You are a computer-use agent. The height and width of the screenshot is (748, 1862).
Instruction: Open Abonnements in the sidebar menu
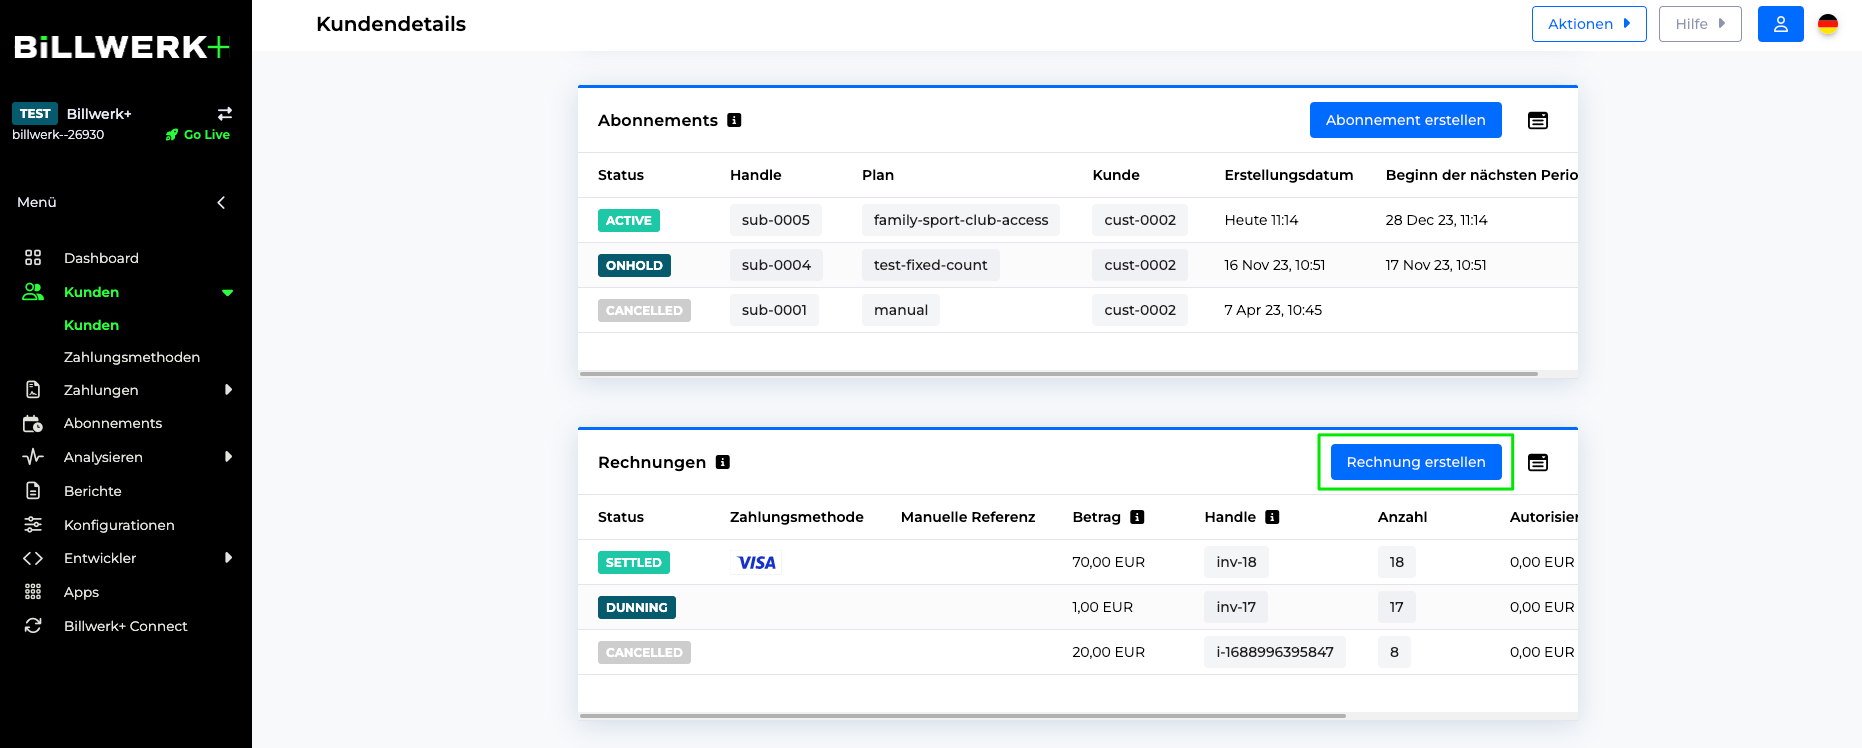click(x=113, y=424)
